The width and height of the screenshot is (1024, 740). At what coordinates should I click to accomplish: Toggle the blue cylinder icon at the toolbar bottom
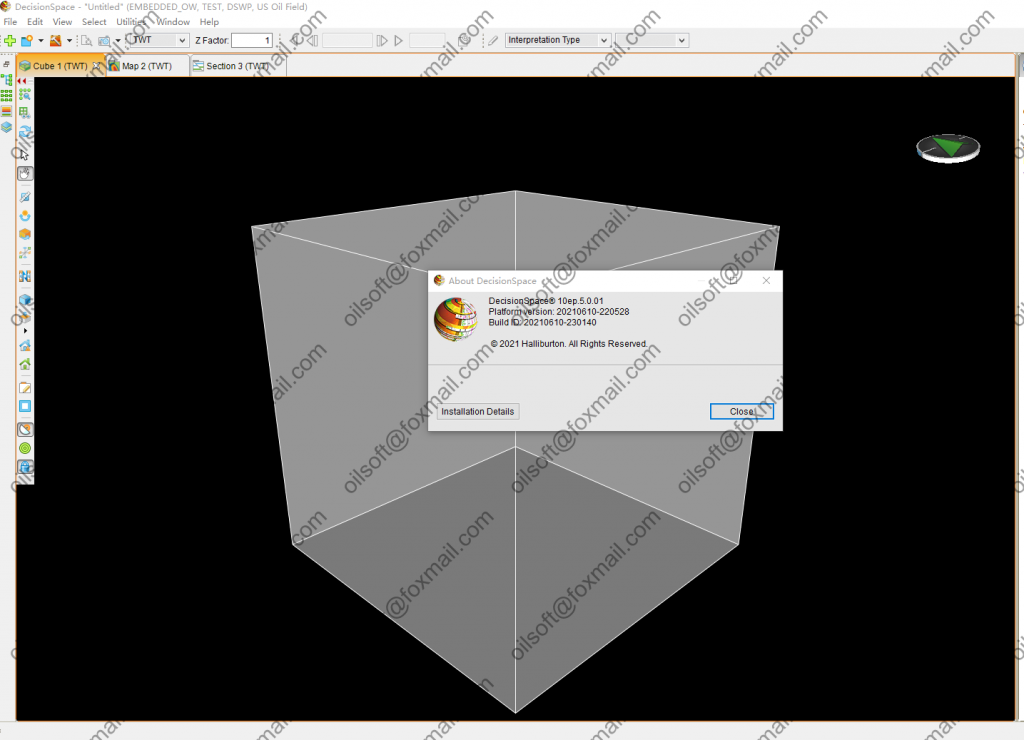coord(25,467)
